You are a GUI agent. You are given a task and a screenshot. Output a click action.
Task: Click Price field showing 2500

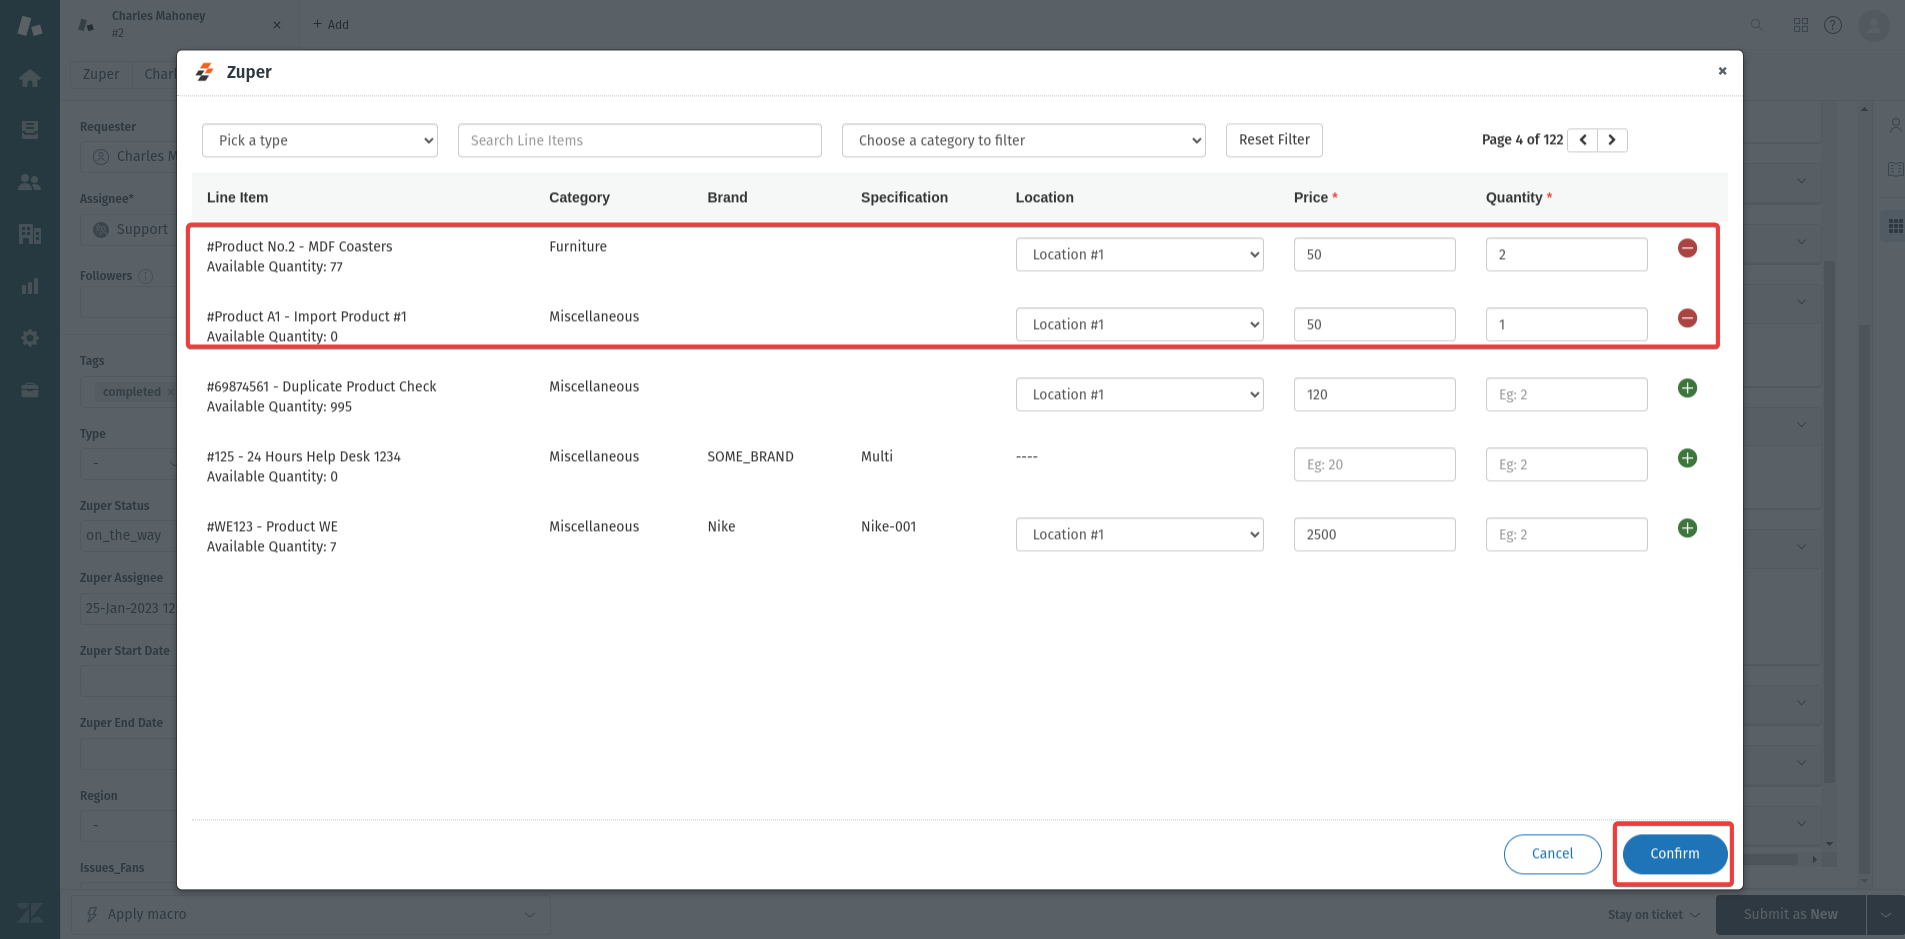(1374, 534)
